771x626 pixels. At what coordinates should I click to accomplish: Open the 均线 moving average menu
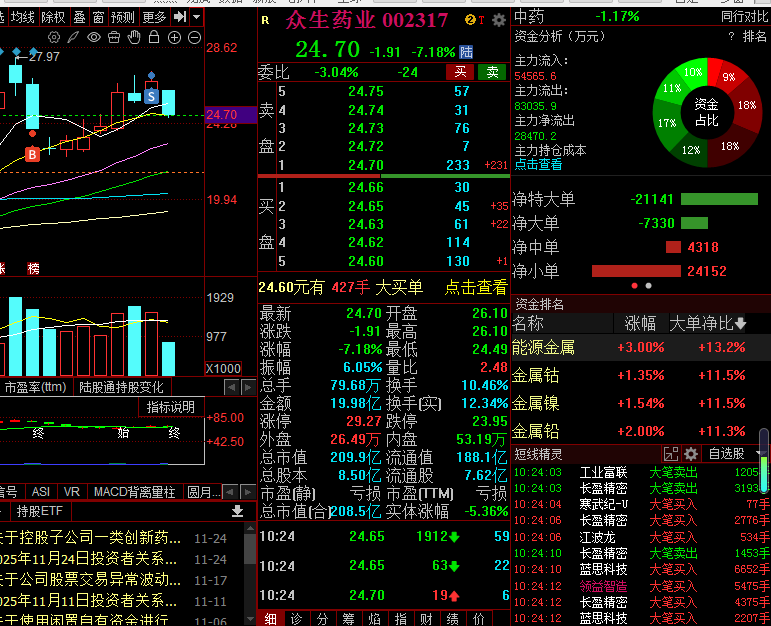pos(23,18)
